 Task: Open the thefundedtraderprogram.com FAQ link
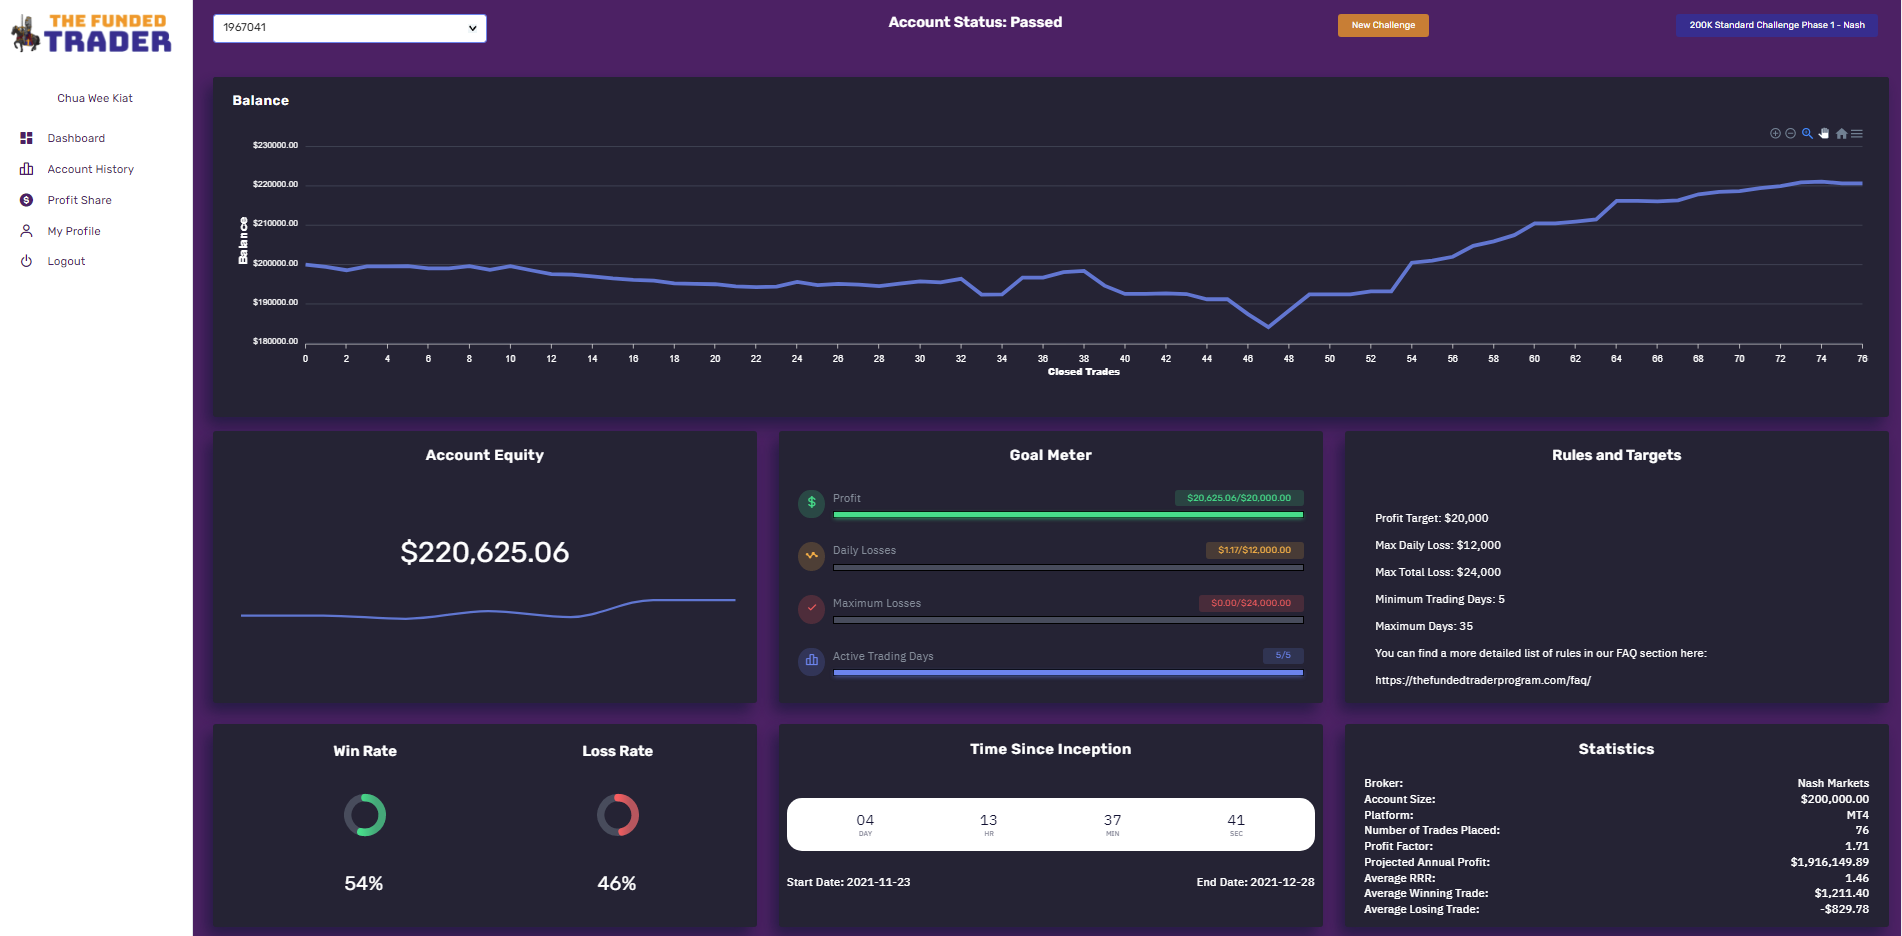coord(1483,680)
